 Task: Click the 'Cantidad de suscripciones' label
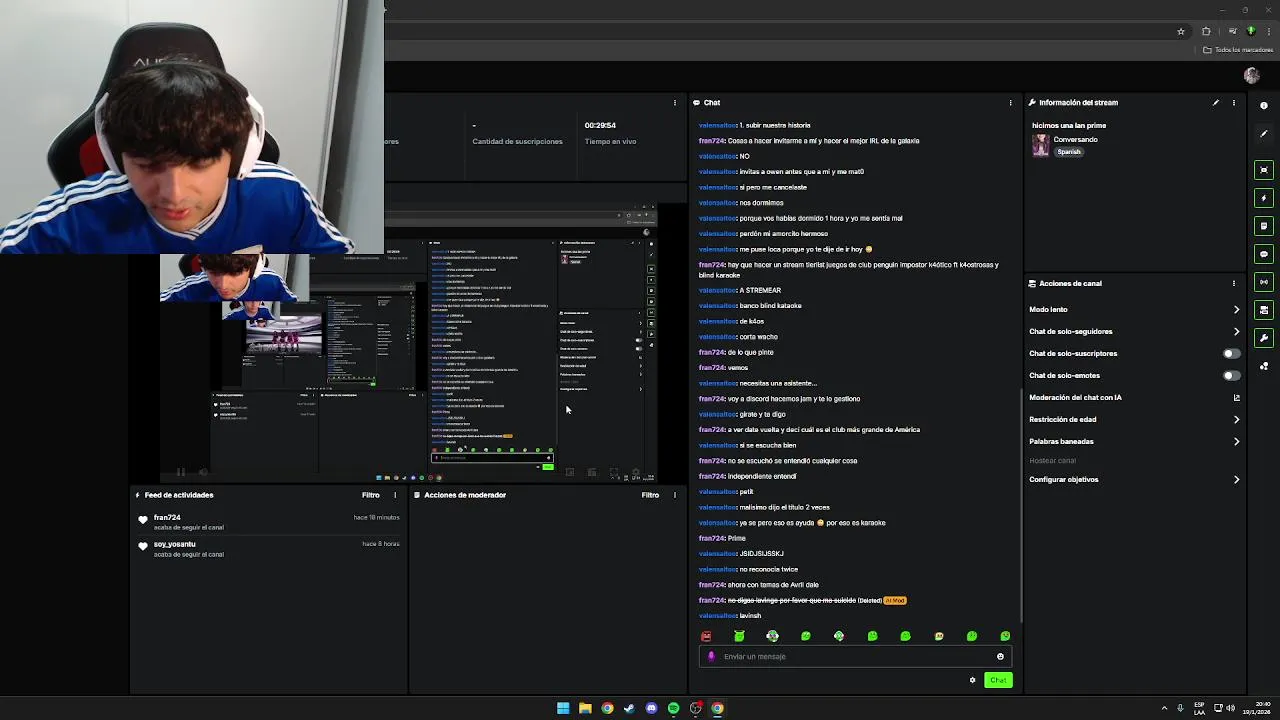coord(517,141)
